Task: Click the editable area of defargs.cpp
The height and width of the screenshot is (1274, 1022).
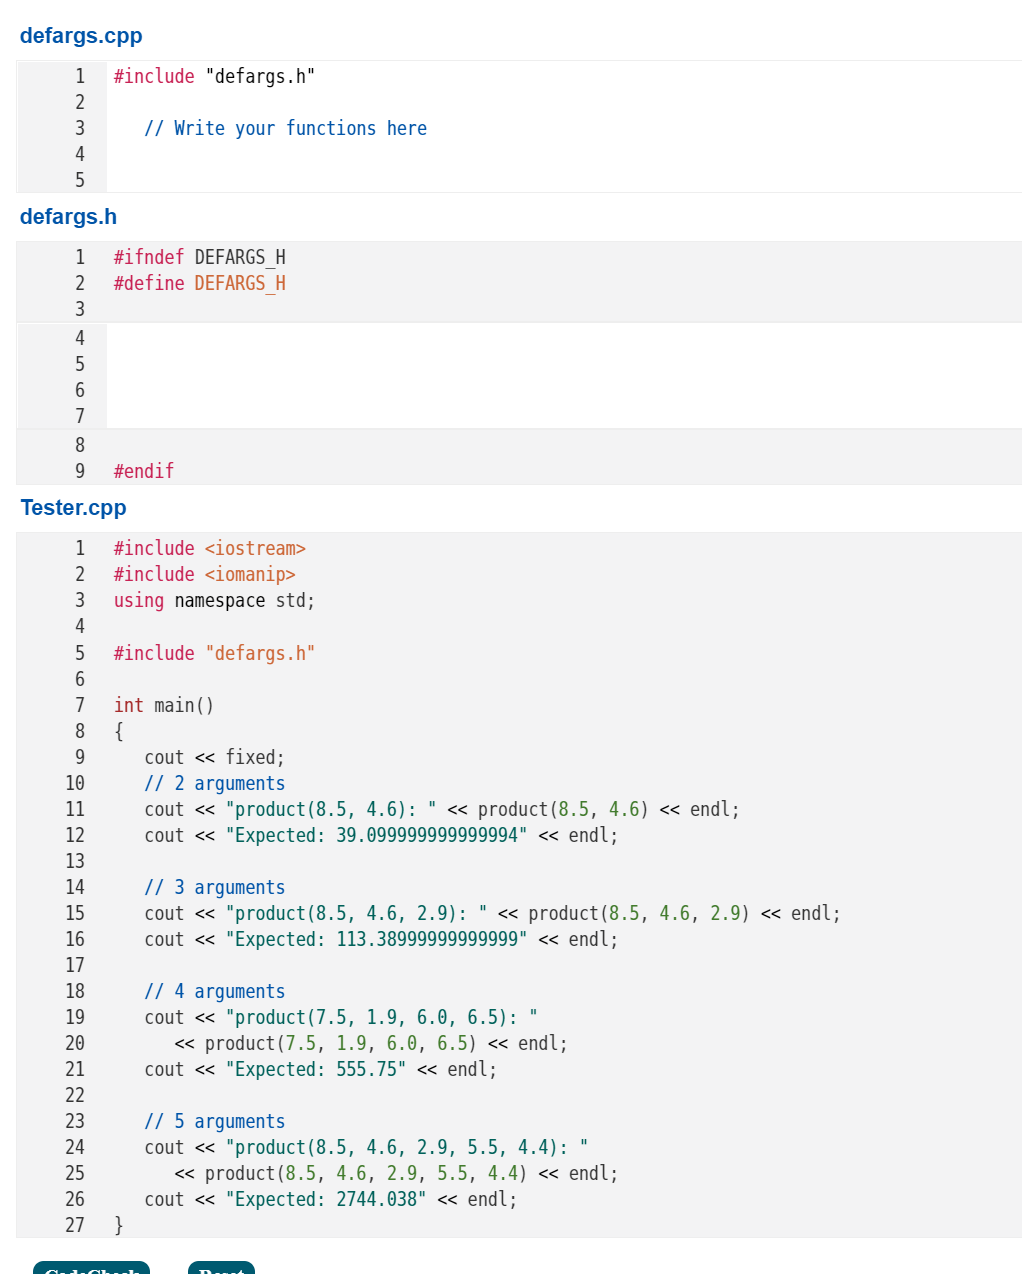Action: [400, 128]
